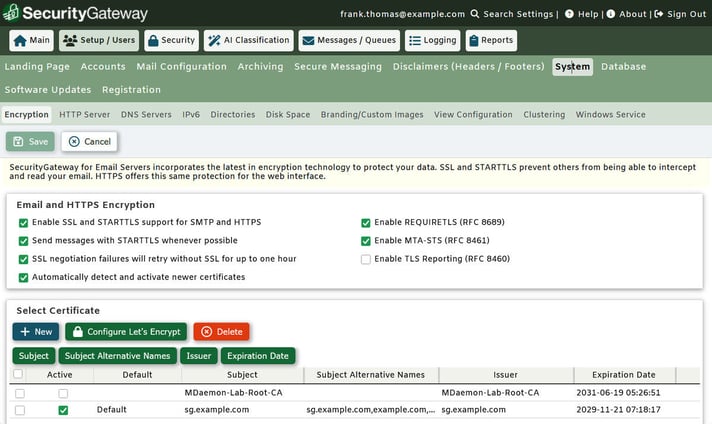Open Disclaimers (Headers / Footers) menu
This screenshot has width=712, height=424.
click(x=469, y=67)
